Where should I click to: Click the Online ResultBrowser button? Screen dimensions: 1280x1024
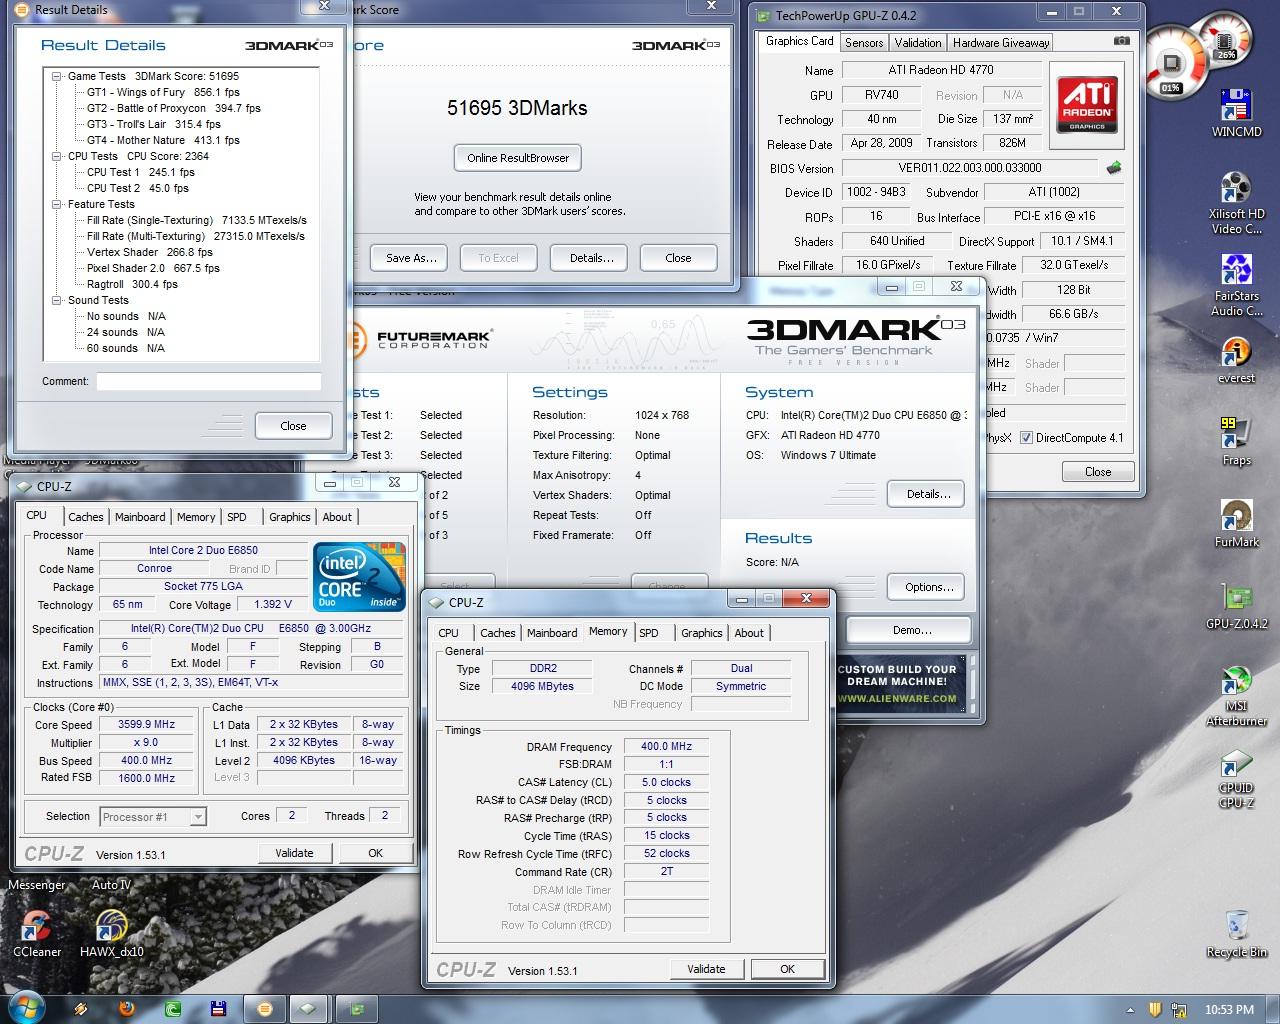coord(518,158)
